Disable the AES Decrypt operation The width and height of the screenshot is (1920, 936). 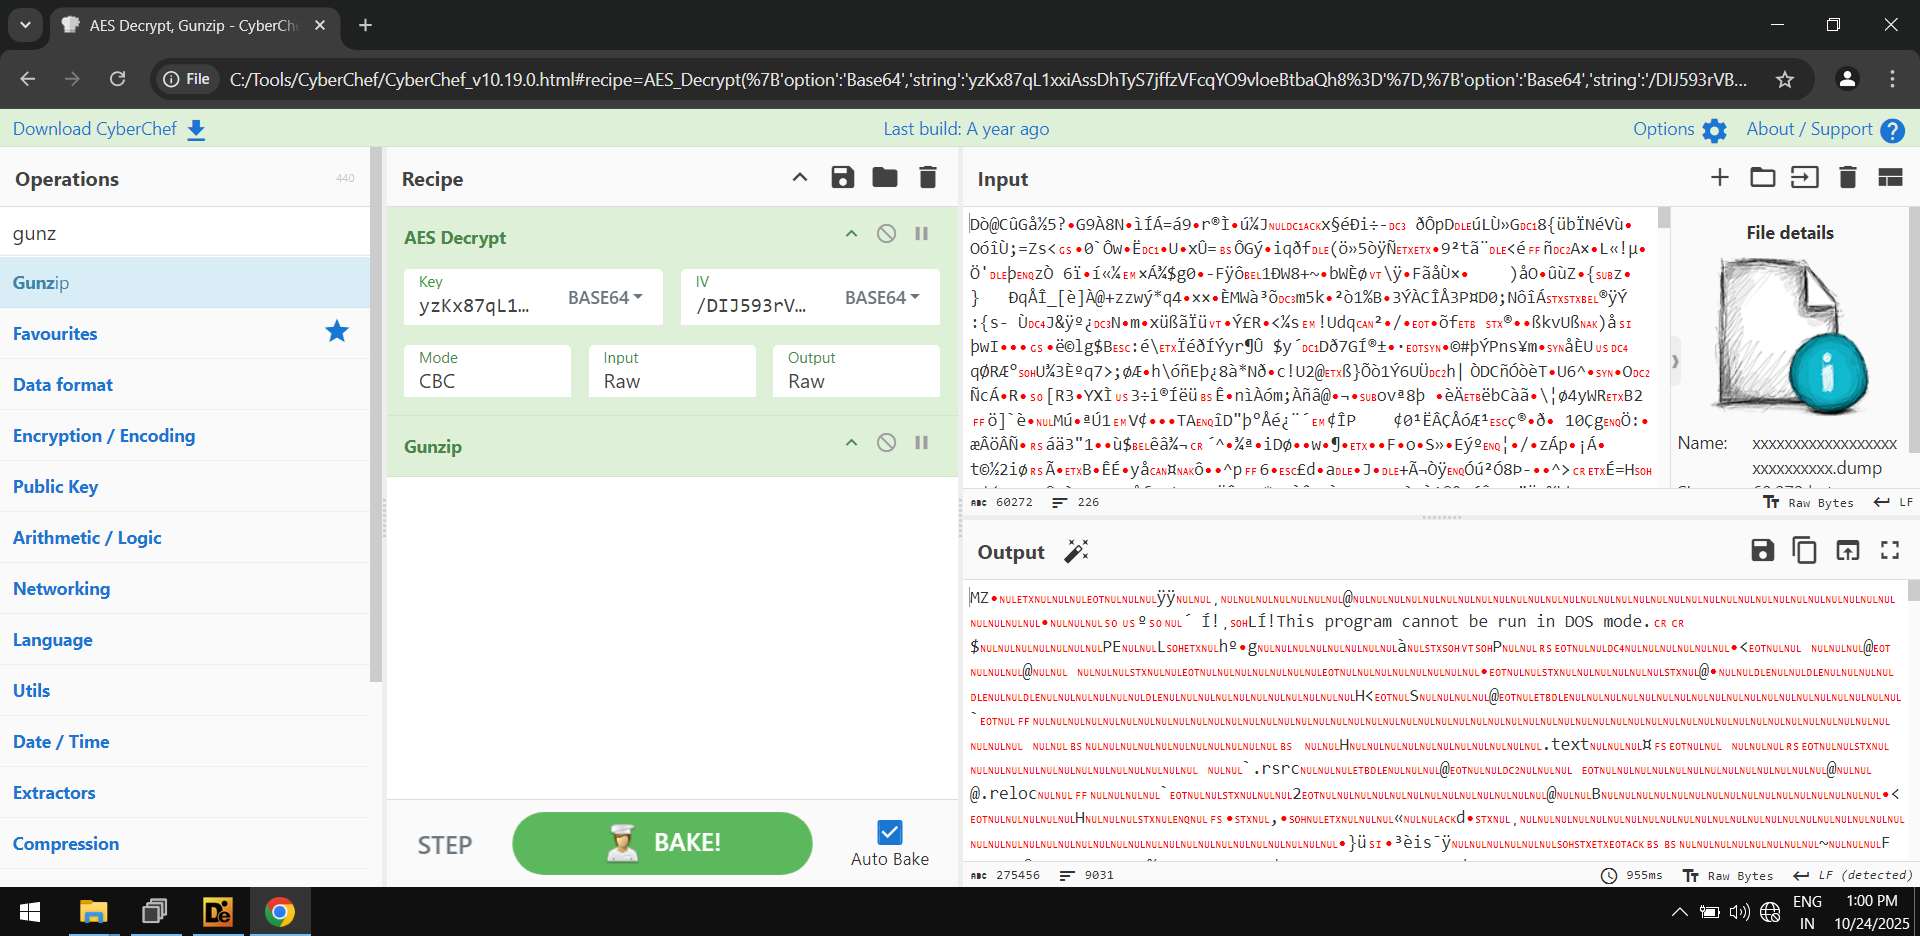click(886, 233)
